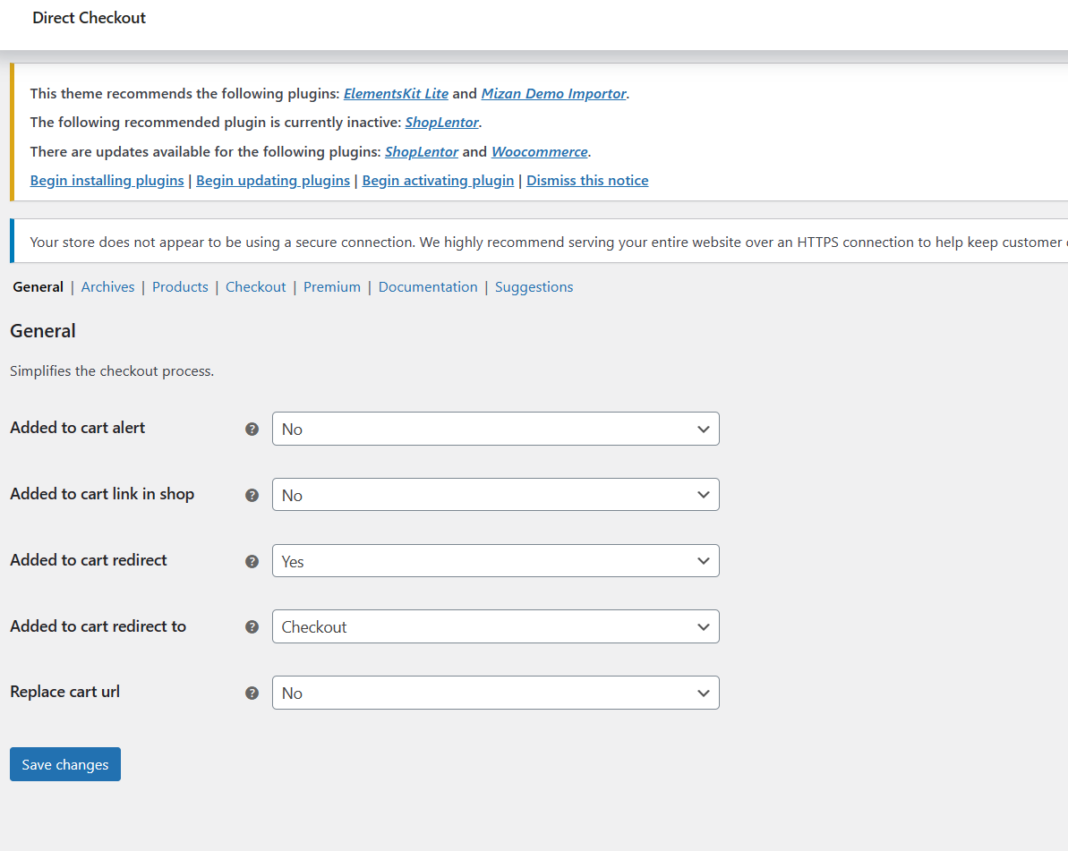Save changes to the settings

(x=65, y=764)
